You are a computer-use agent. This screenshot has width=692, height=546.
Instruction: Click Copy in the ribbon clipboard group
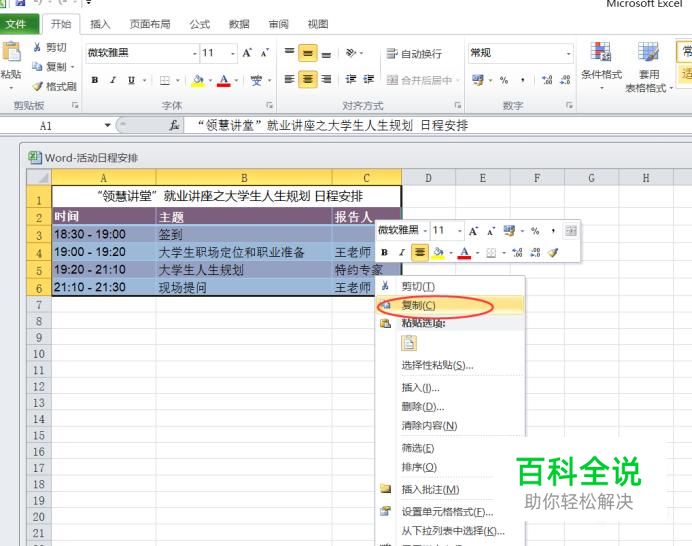[51, 67]
